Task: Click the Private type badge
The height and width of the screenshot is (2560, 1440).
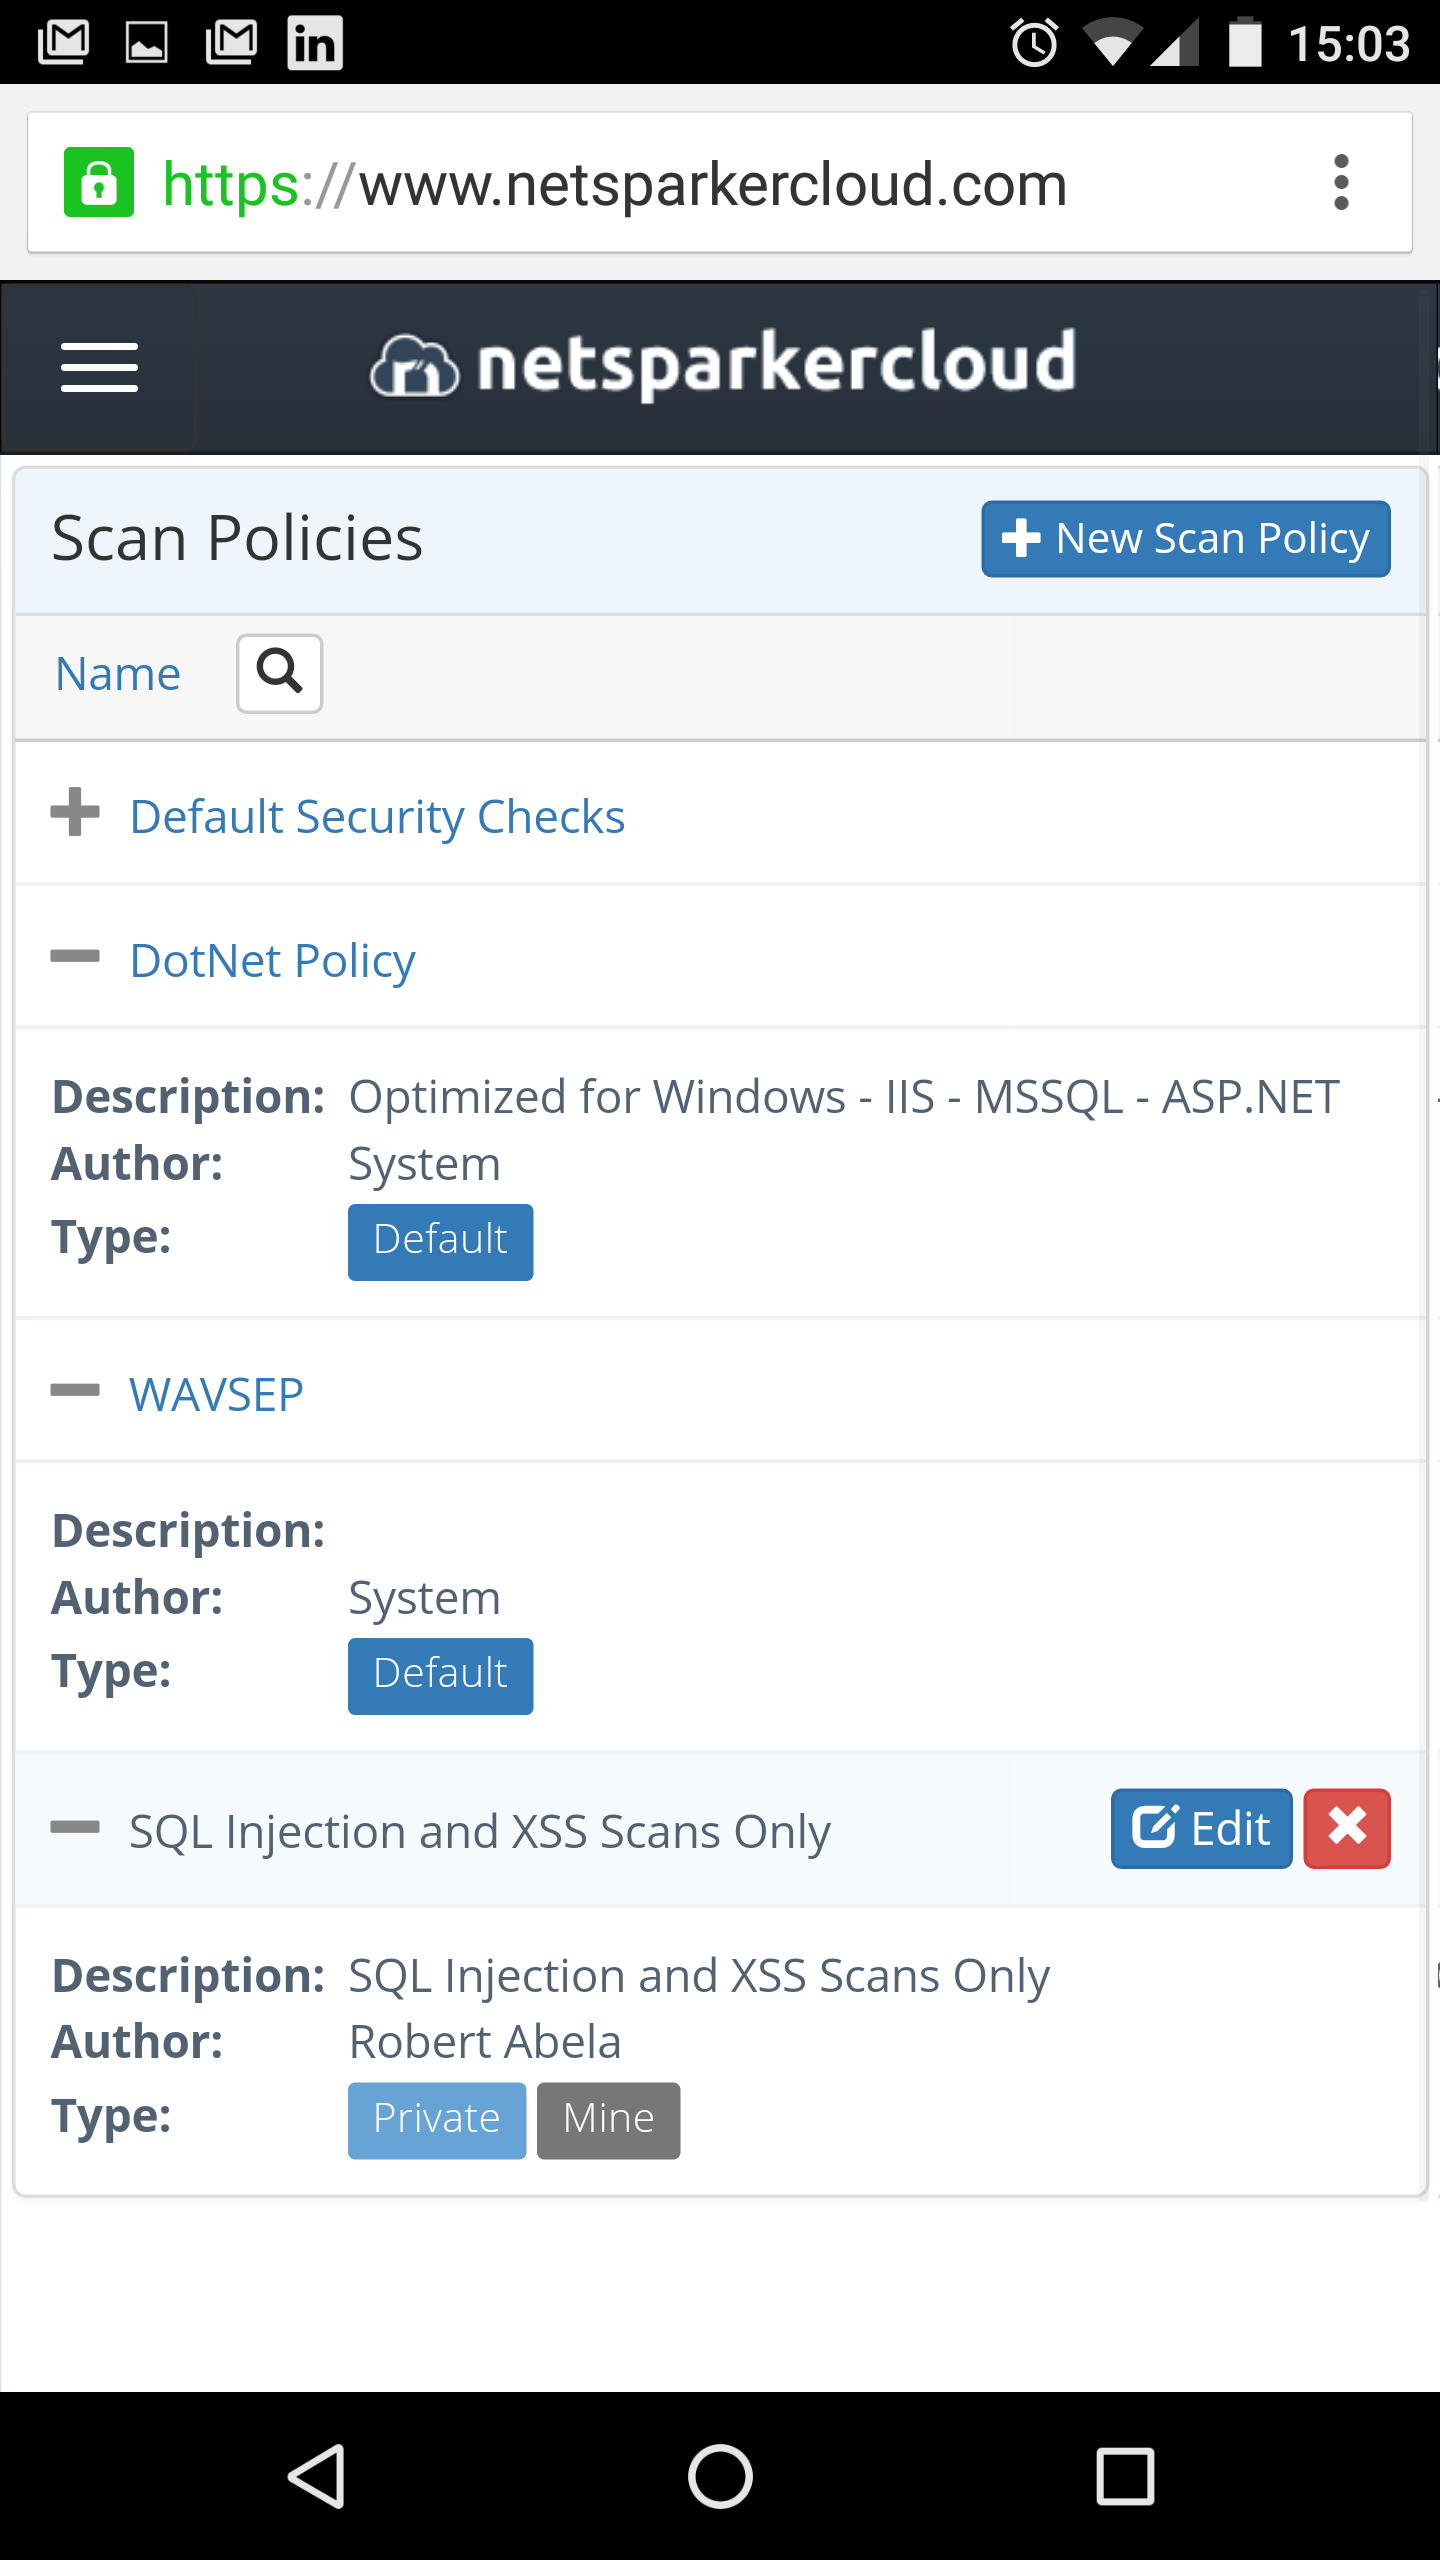Action: 437,2121
